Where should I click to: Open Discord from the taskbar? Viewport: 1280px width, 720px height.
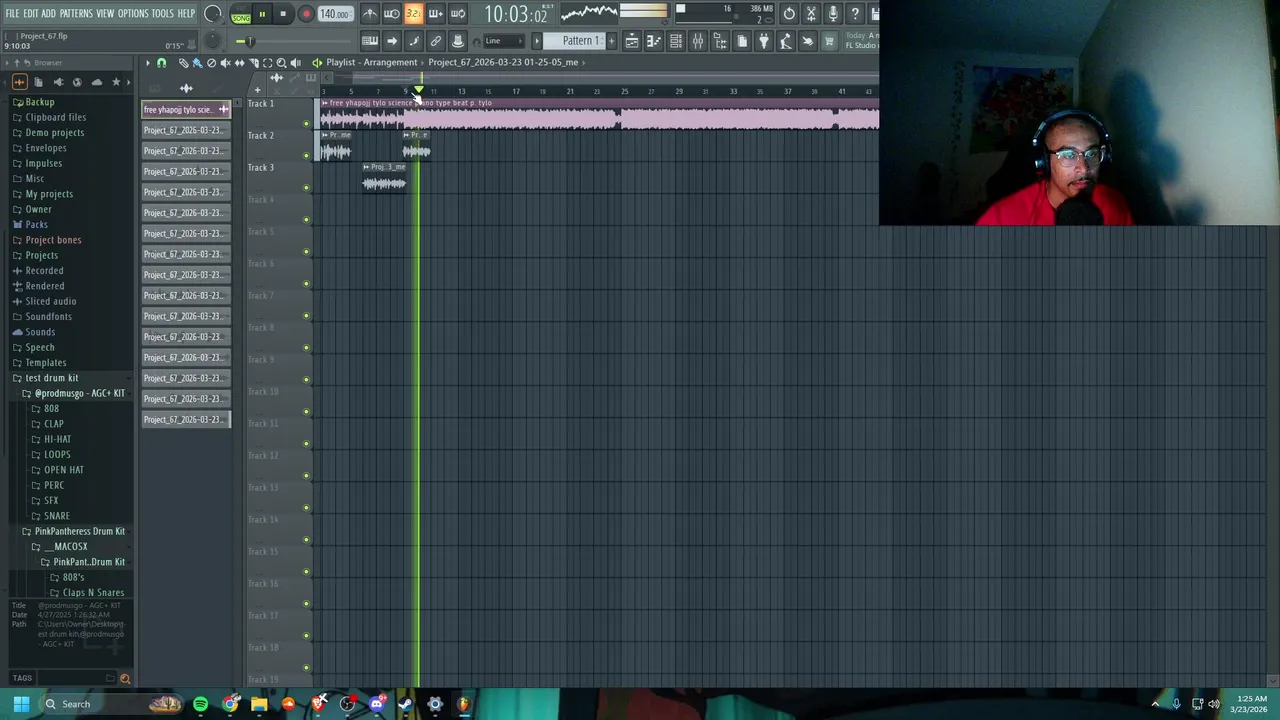[x=377, y=704]
